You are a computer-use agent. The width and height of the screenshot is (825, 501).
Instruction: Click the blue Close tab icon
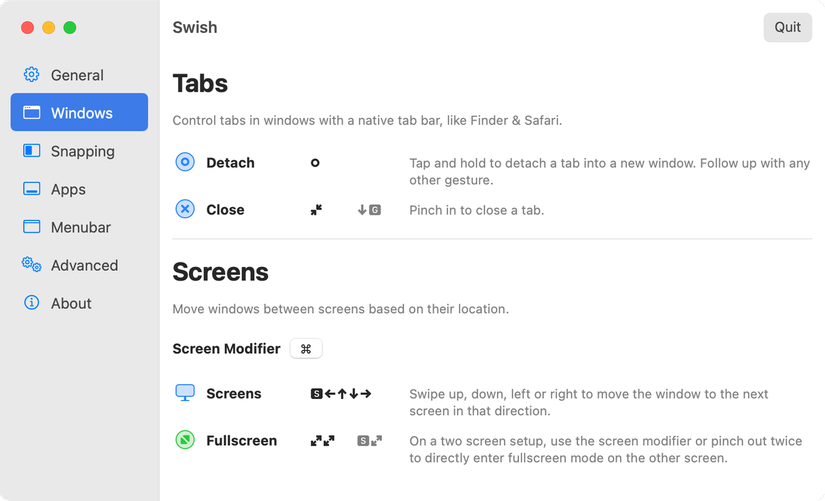coord(185,209)
